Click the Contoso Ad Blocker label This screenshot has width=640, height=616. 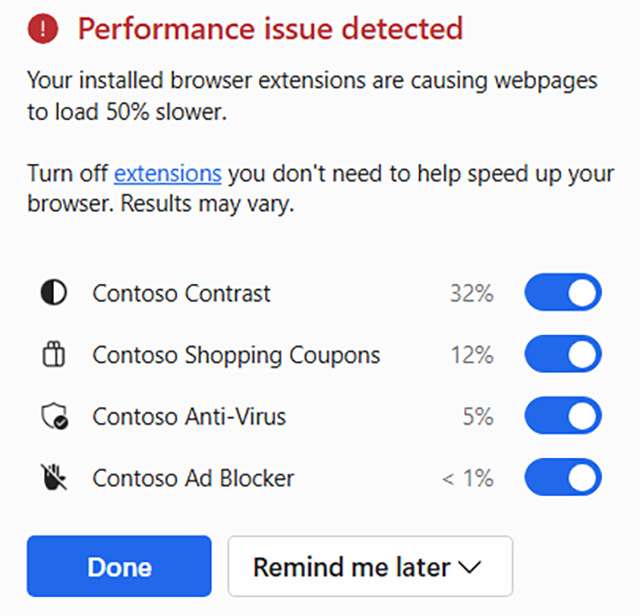193,478
